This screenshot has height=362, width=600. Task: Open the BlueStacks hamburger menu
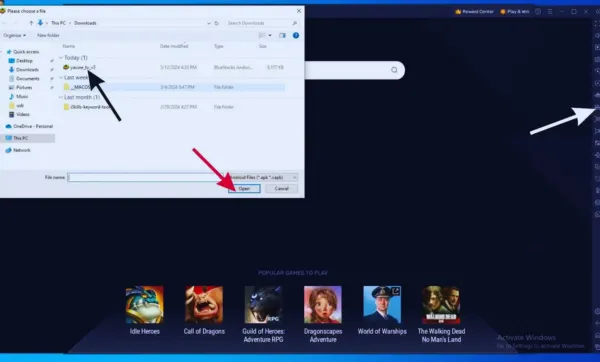550,11
